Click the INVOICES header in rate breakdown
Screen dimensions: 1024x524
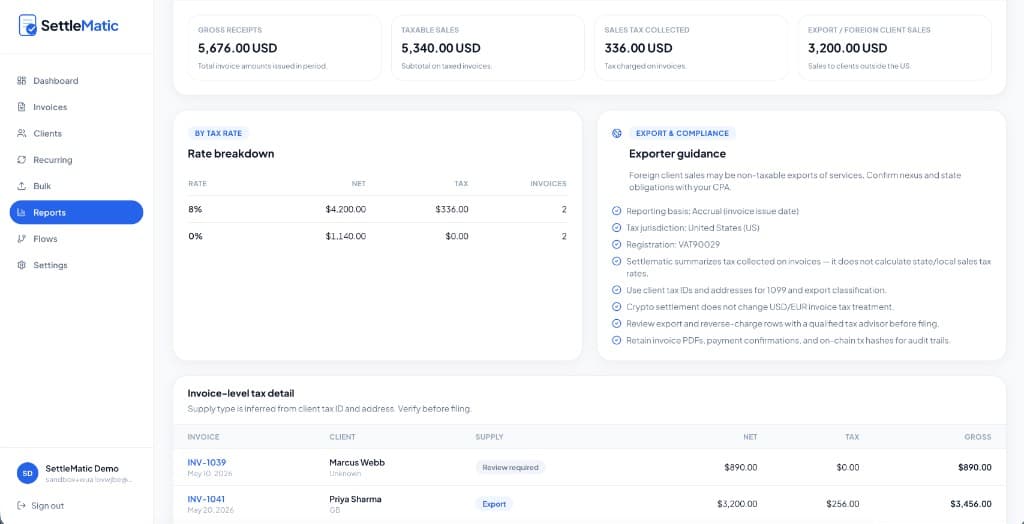pyautogui.click(x=549, y=184)
